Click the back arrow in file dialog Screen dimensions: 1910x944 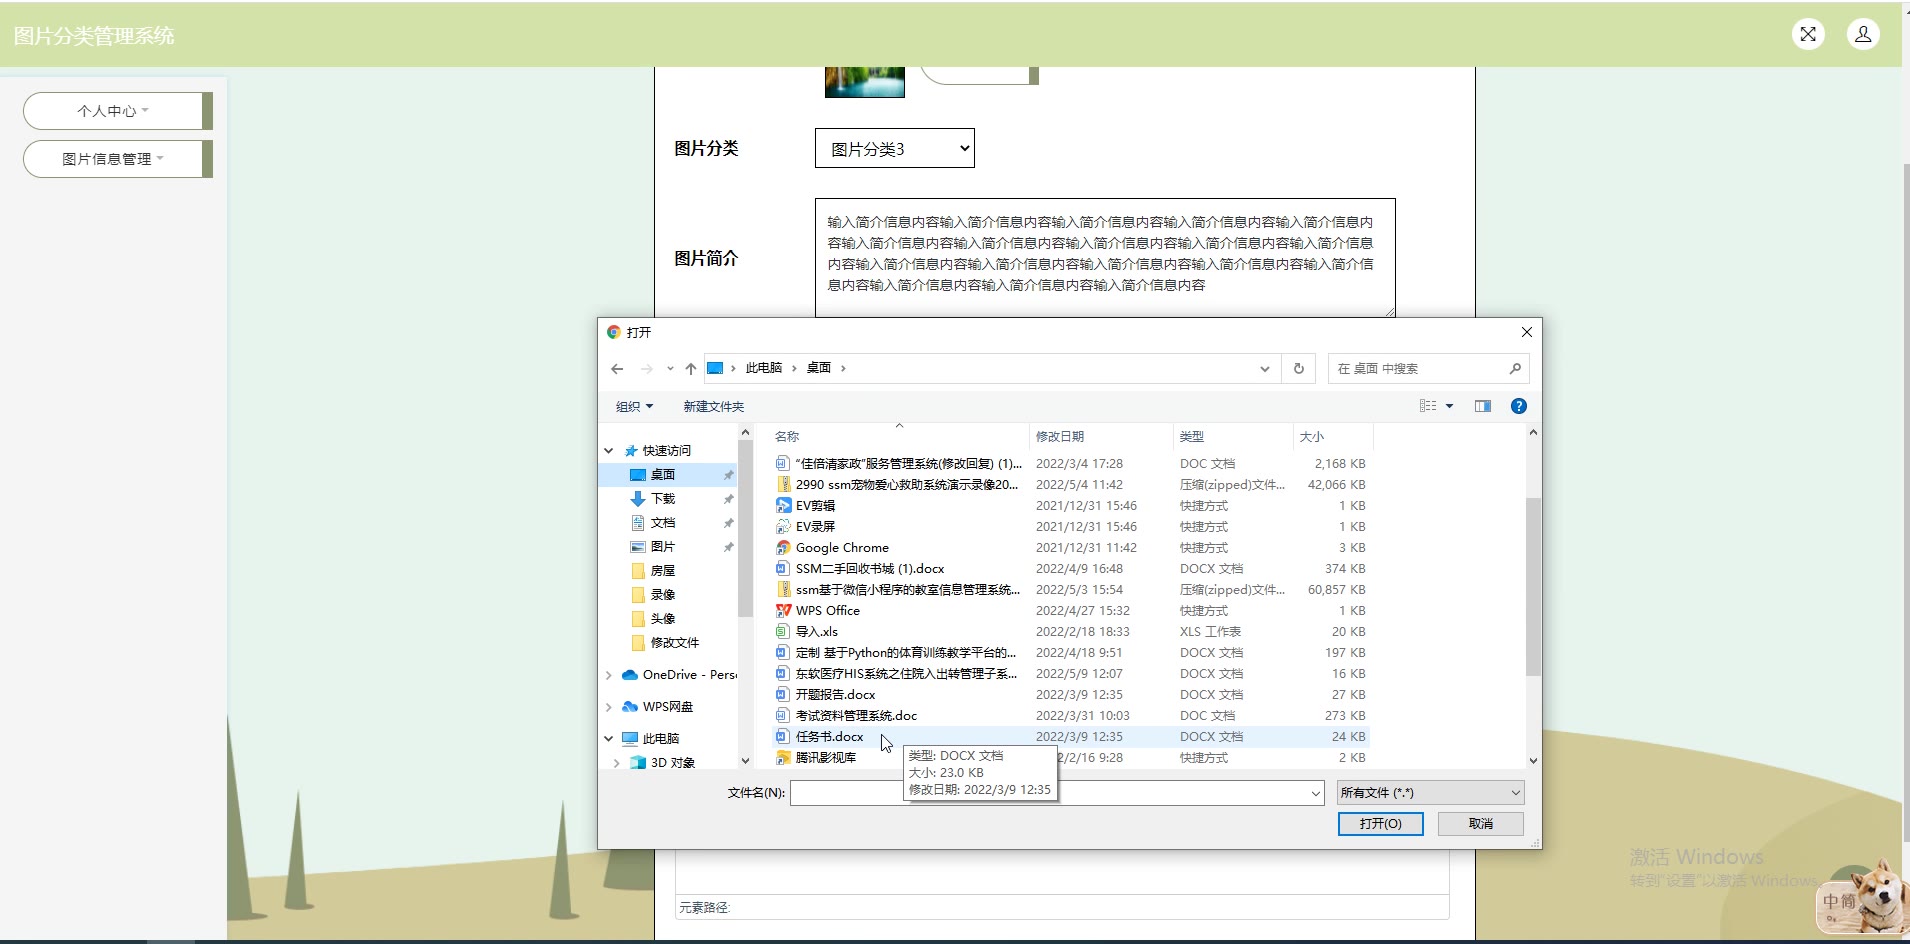click(x=617, y=369)
